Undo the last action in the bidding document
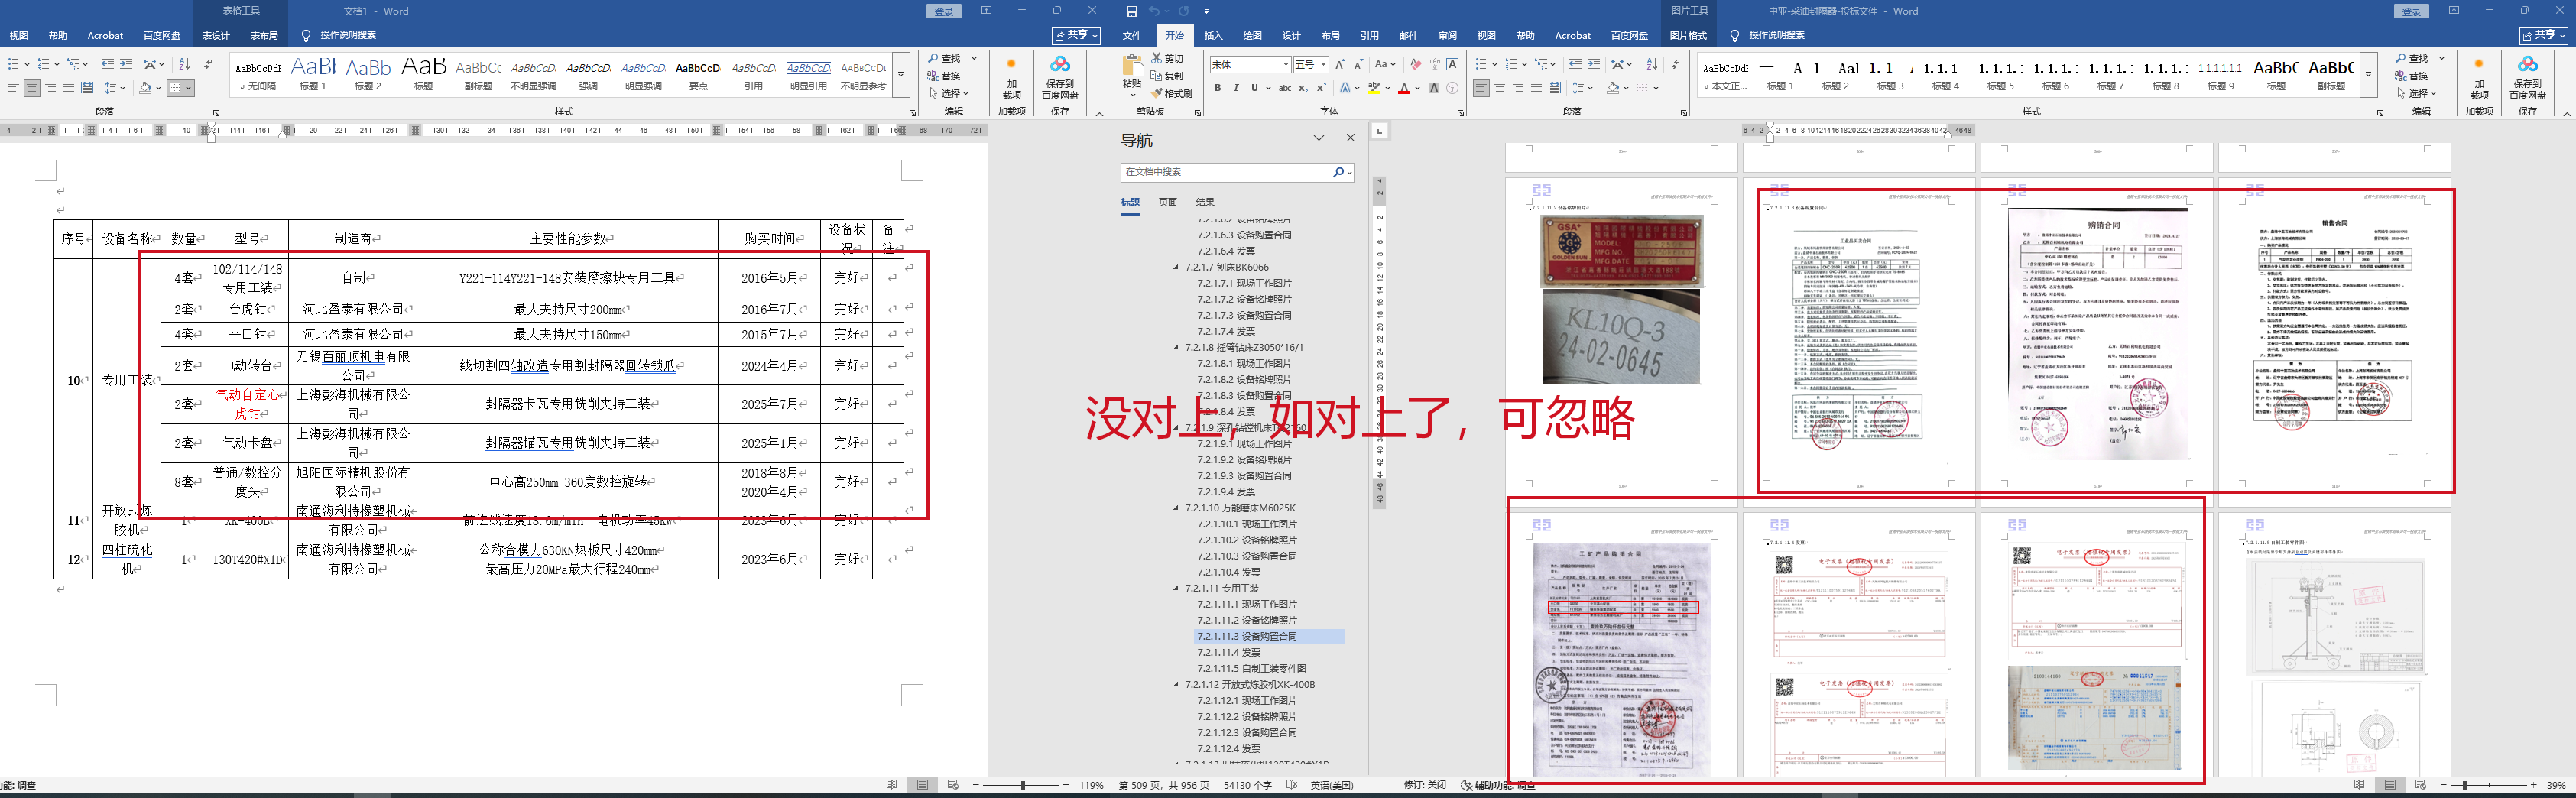 point(1154,11)
